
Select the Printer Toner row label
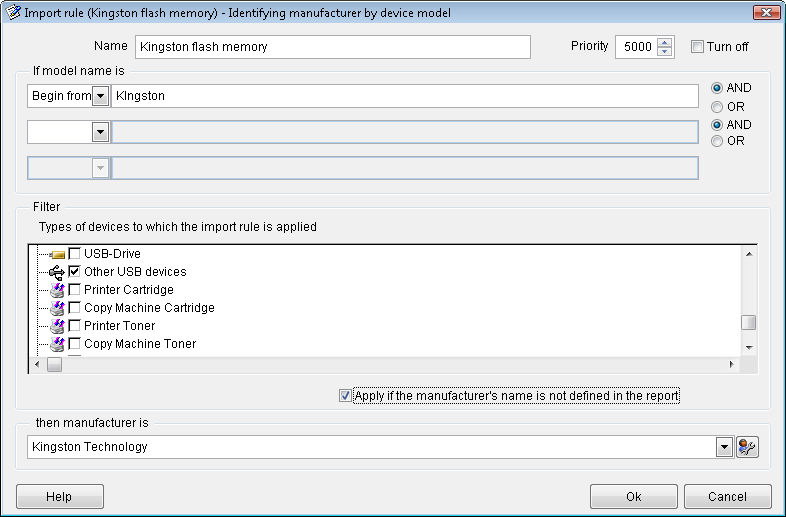point(119,326)
